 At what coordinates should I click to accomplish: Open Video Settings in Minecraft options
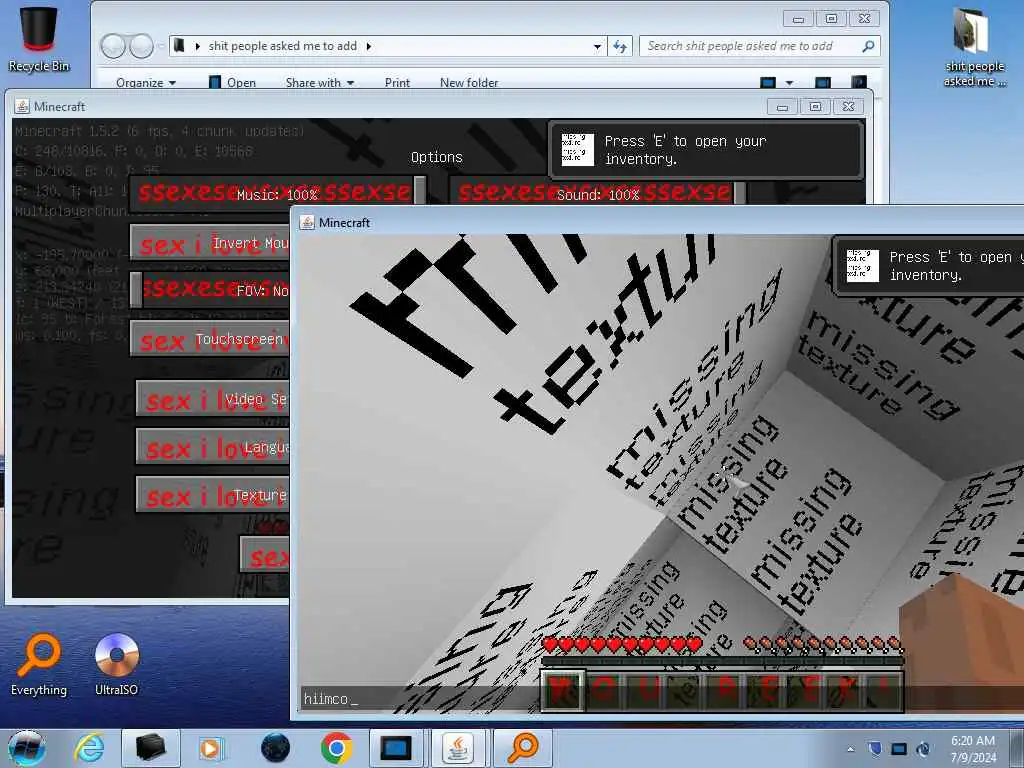[213, 398]
